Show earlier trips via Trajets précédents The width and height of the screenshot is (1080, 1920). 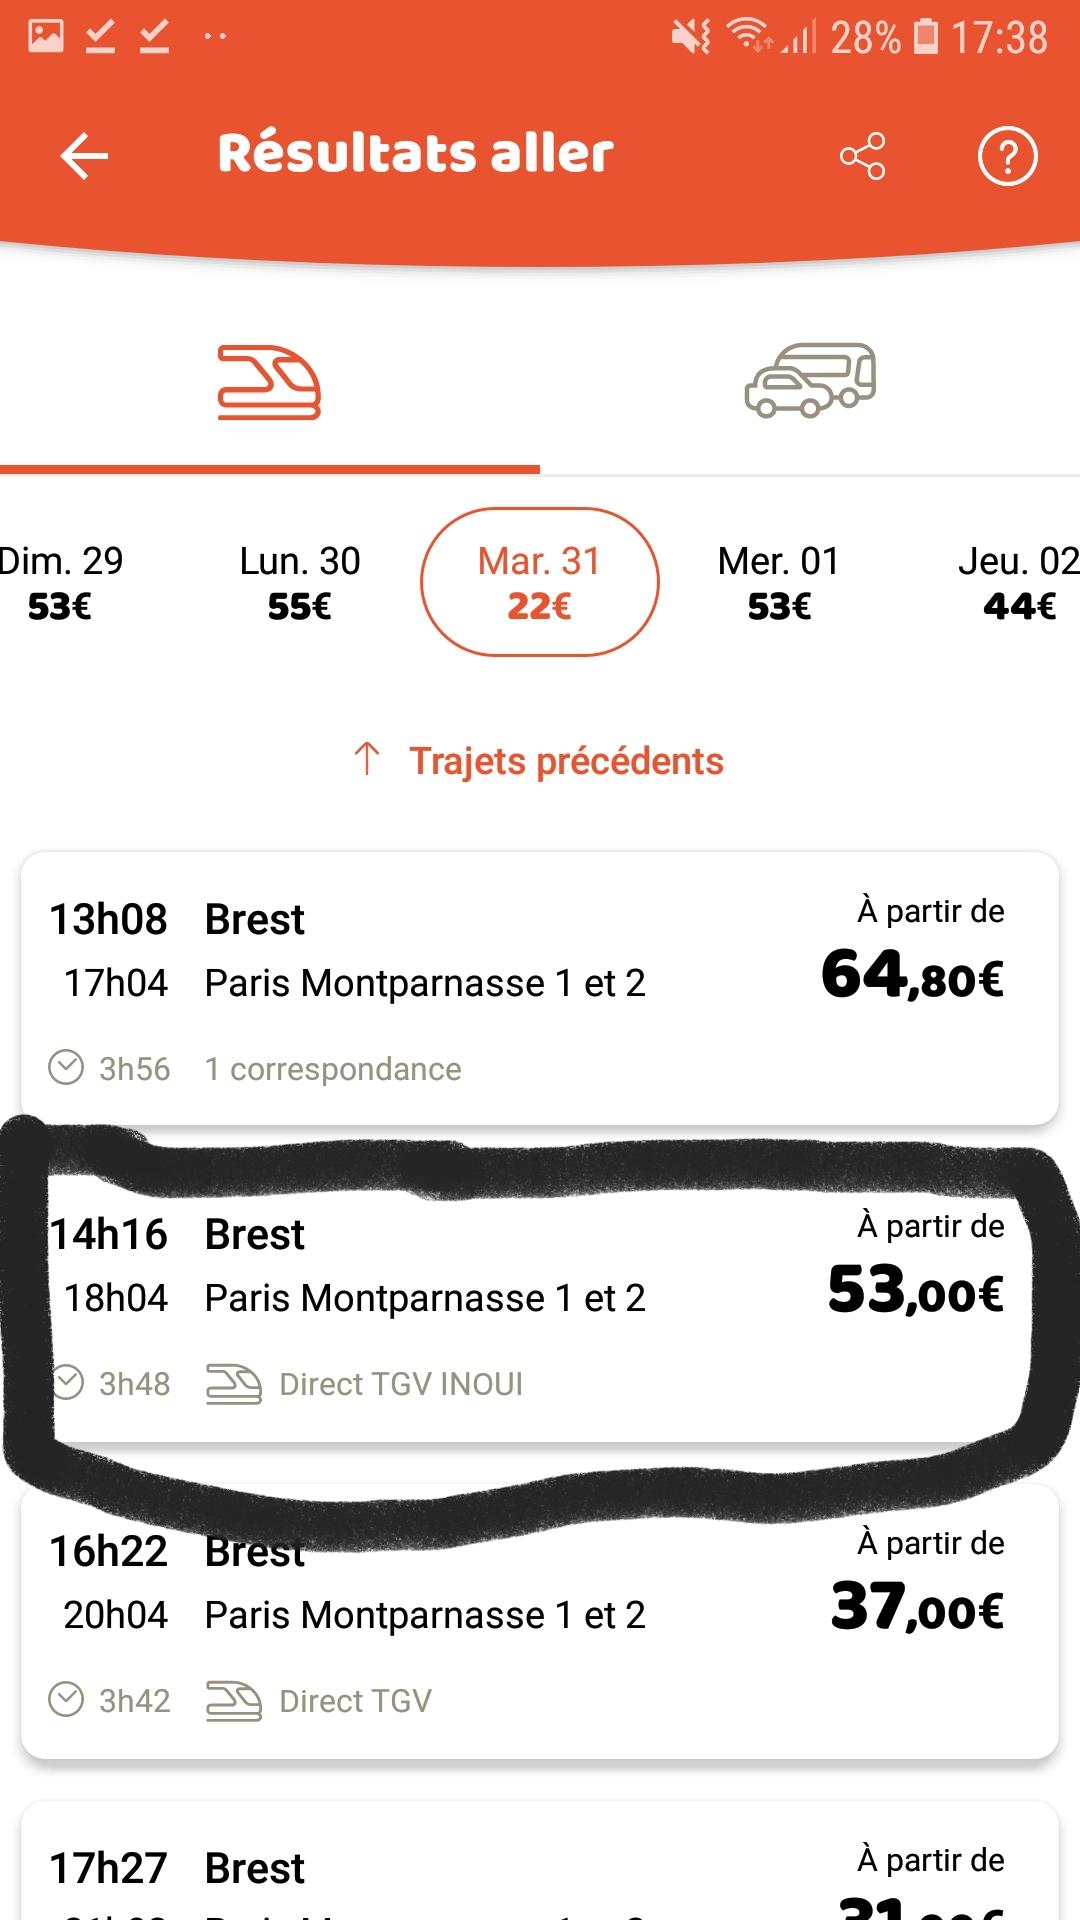coord(566,761)
